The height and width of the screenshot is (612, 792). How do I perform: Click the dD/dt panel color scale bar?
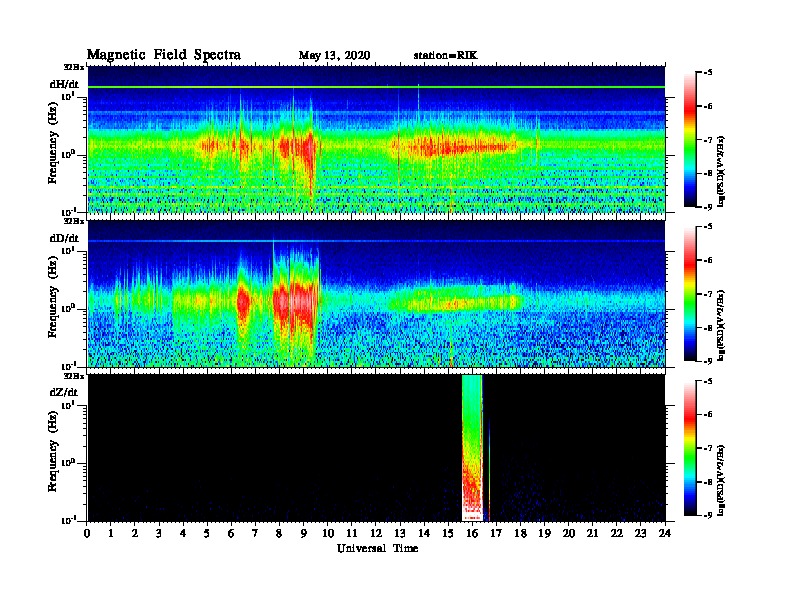tap(689, 293)
